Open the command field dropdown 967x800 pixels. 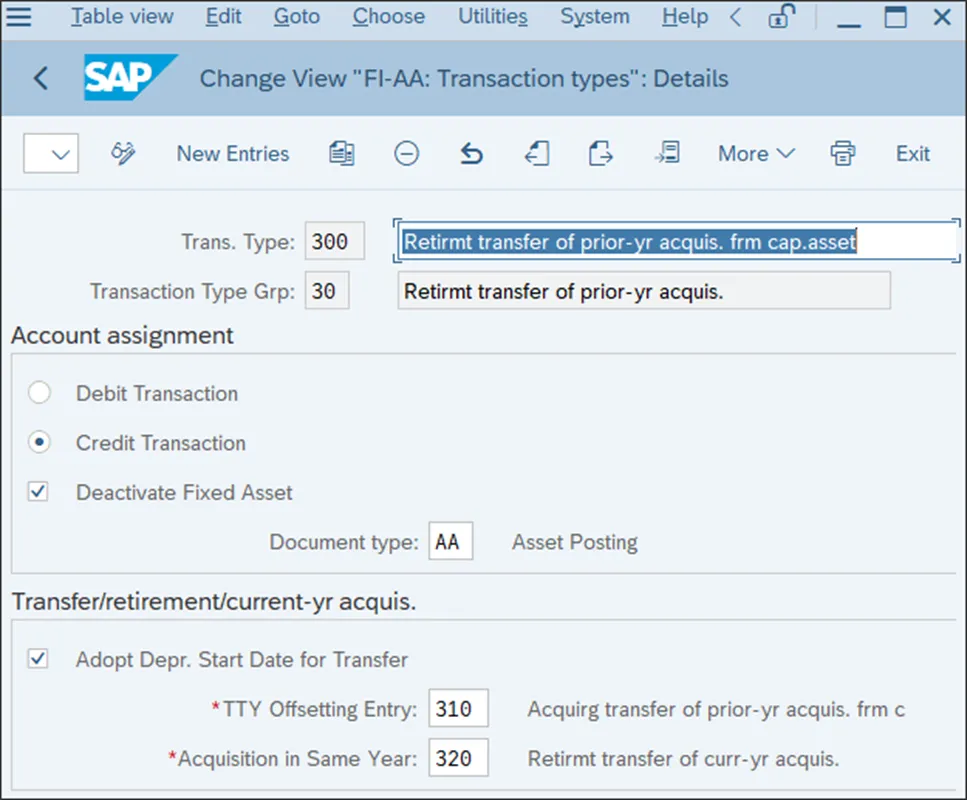tap(51, 154)
